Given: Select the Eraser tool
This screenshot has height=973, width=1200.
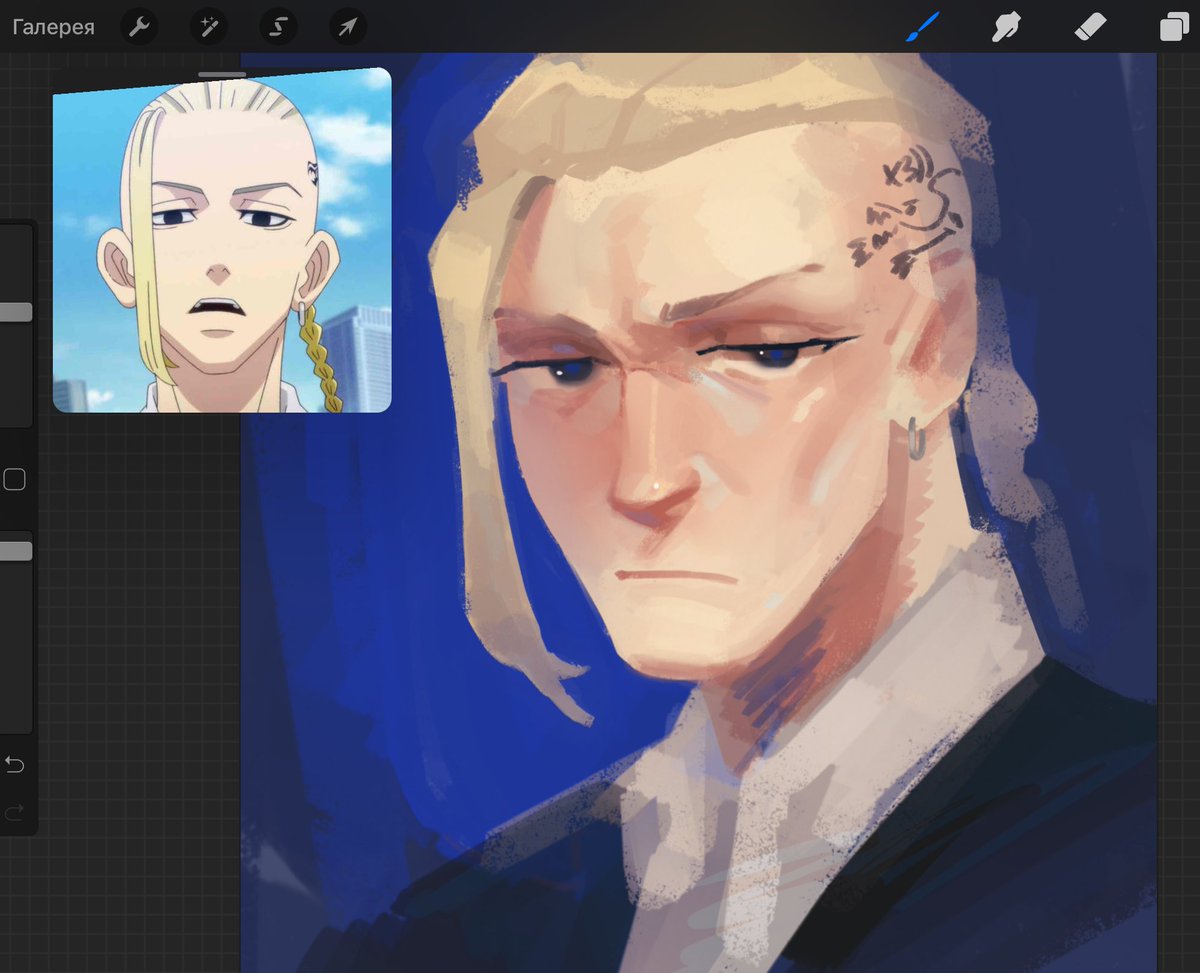Looking at the screenshot, I should [1090, 27].
